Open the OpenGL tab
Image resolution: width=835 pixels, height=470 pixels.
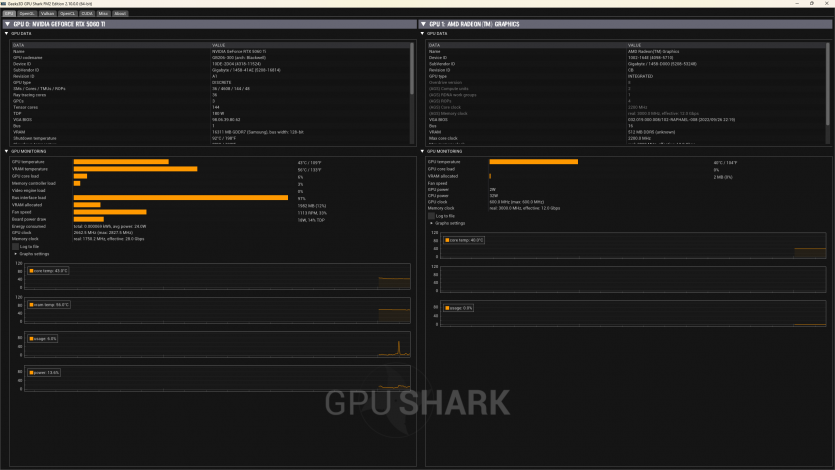pos(26,13)
